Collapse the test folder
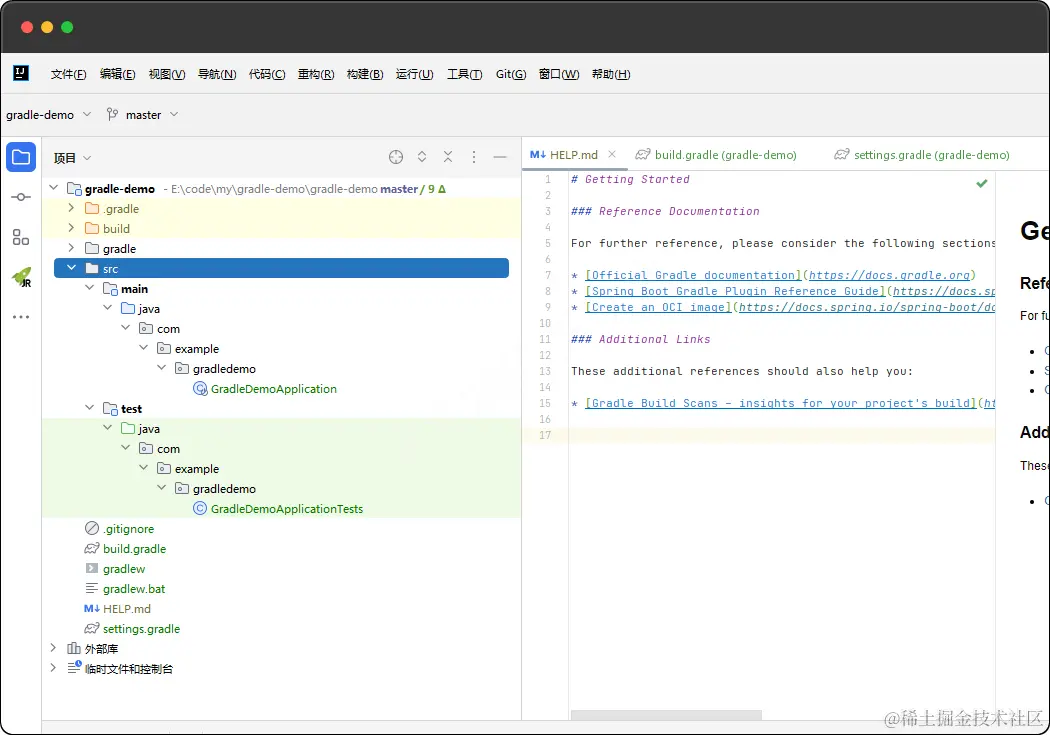 click(x=89, y=408)
